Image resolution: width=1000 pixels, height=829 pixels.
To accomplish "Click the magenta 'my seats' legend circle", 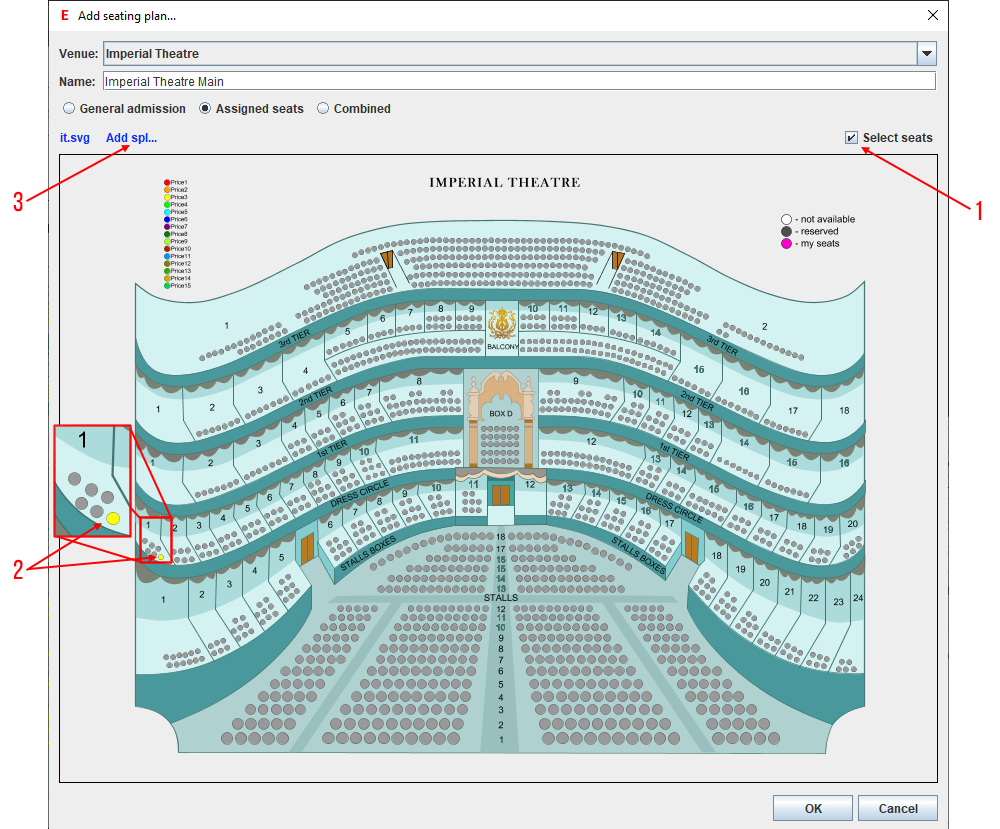I will coord(786,244).
